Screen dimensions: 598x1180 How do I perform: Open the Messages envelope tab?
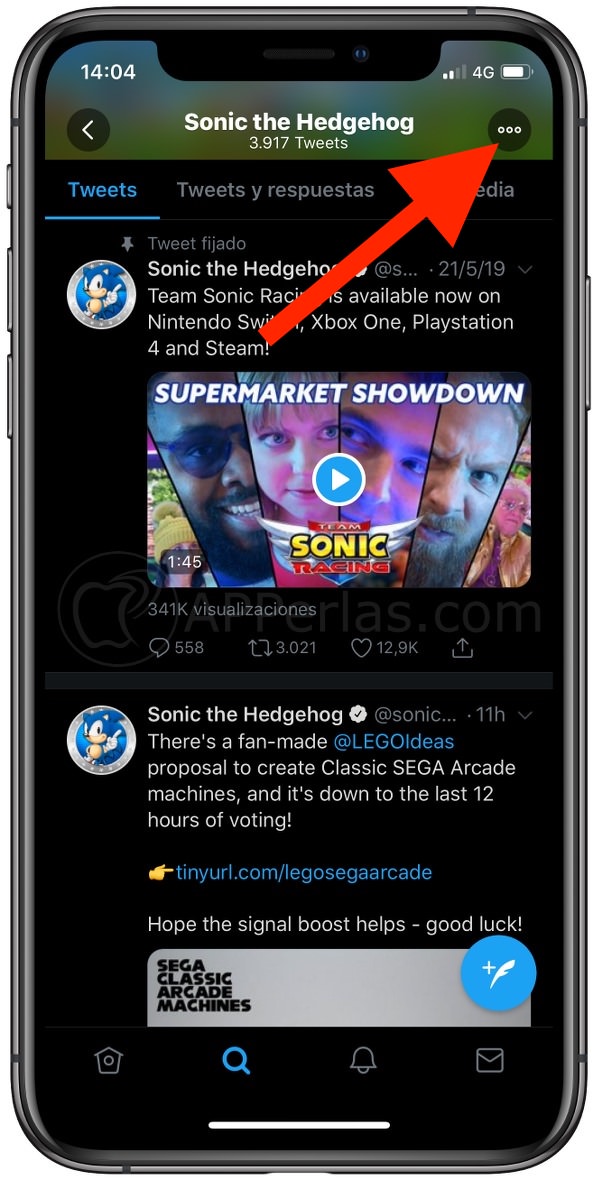(490, 1060)
